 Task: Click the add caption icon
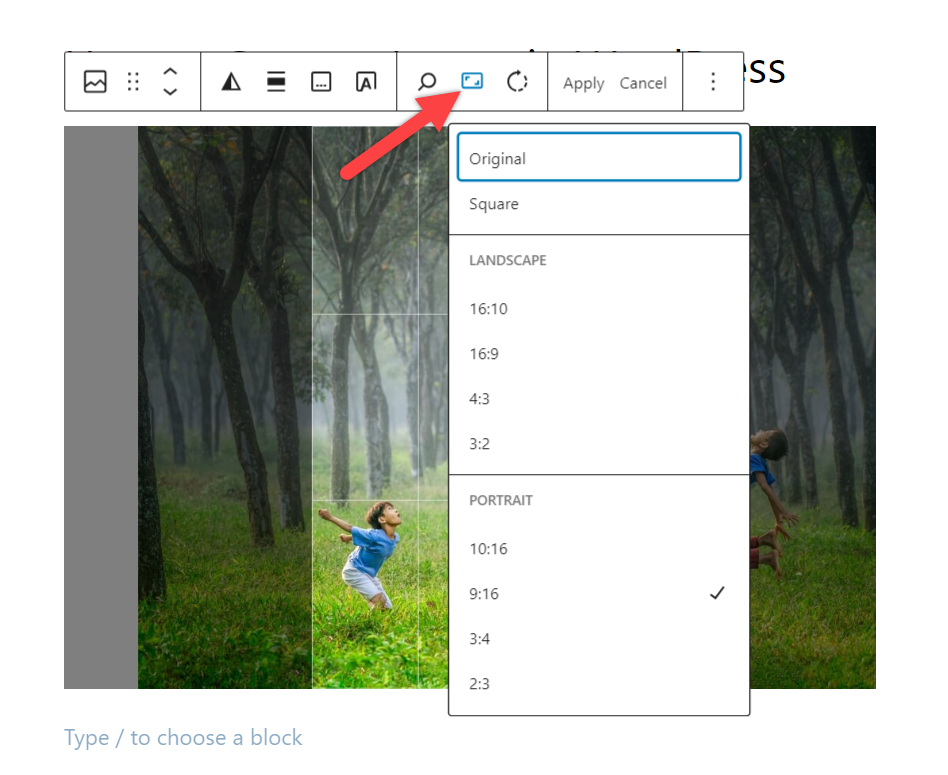[321, 82]
